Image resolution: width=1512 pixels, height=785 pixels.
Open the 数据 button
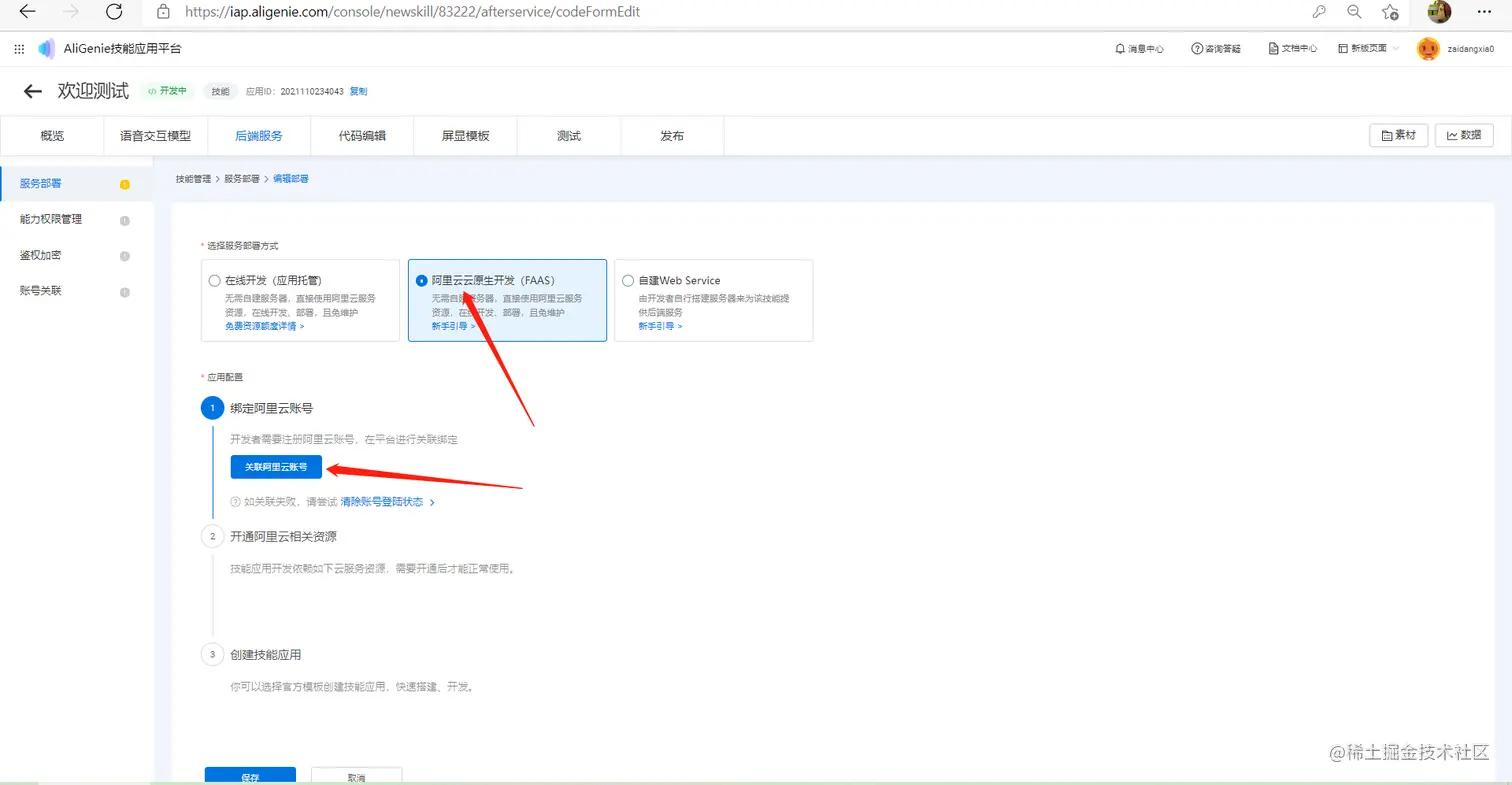point(1464,136)
